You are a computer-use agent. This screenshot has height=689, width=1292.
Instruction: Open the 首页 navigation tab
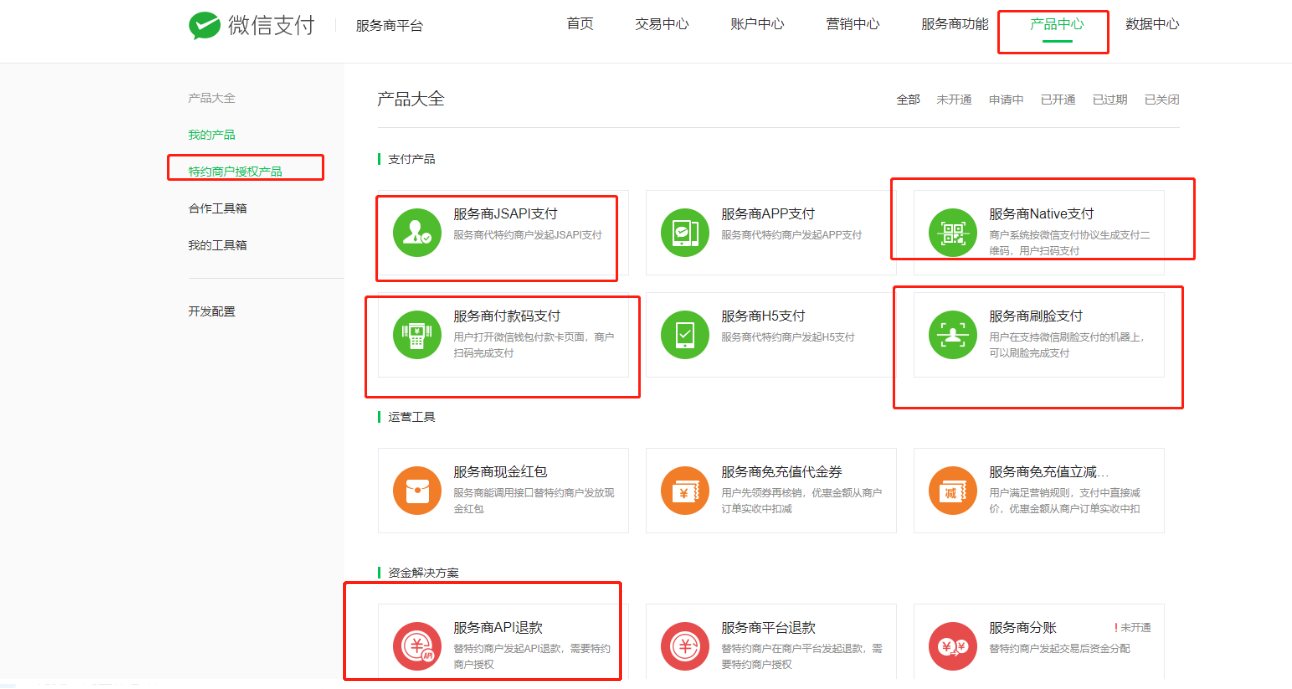tap(580, 24)
